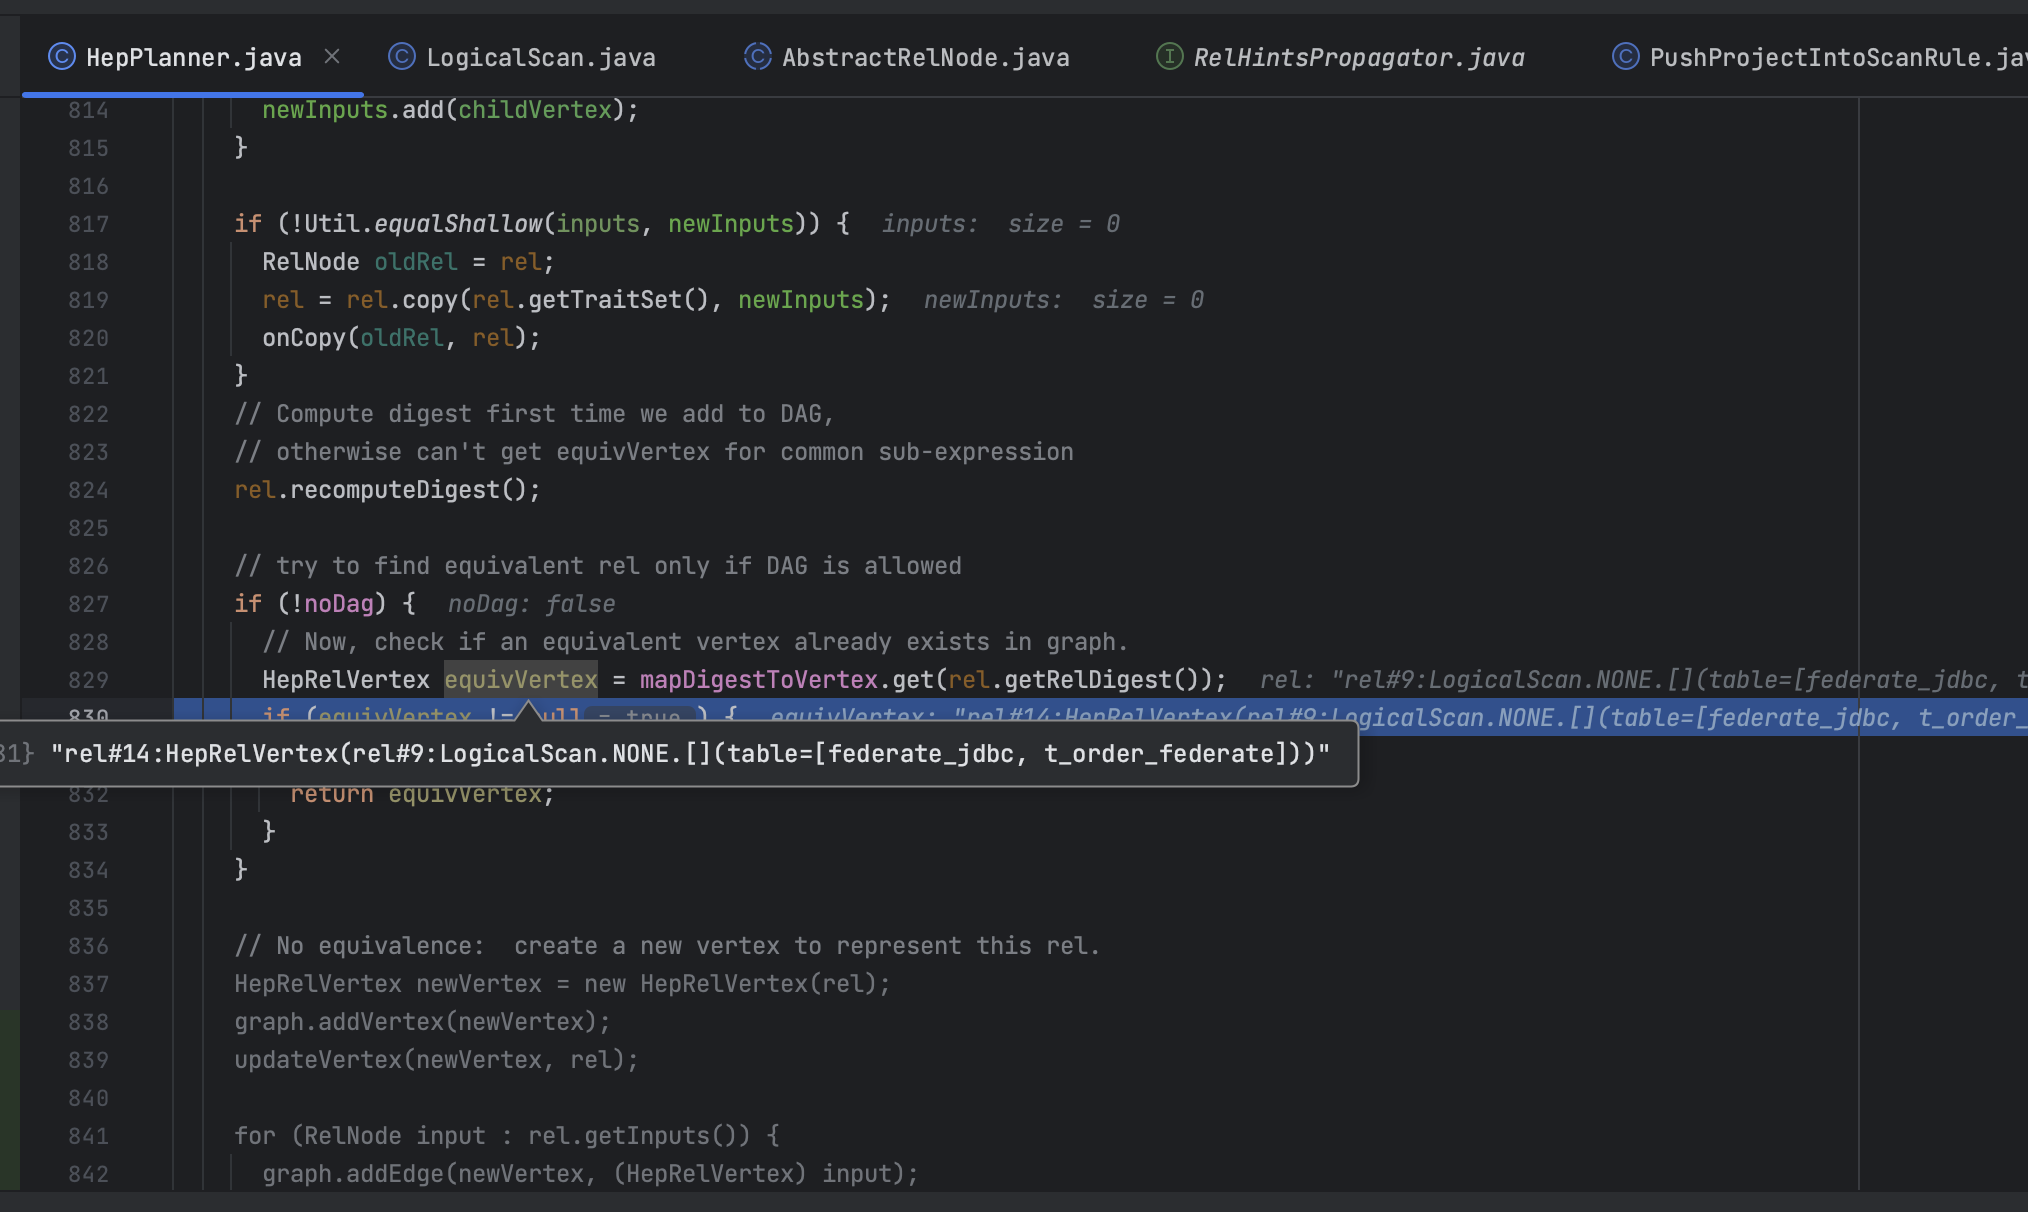Click the recomputeDigest method call
This screenshot has width=2028, height=1212.
394,490
